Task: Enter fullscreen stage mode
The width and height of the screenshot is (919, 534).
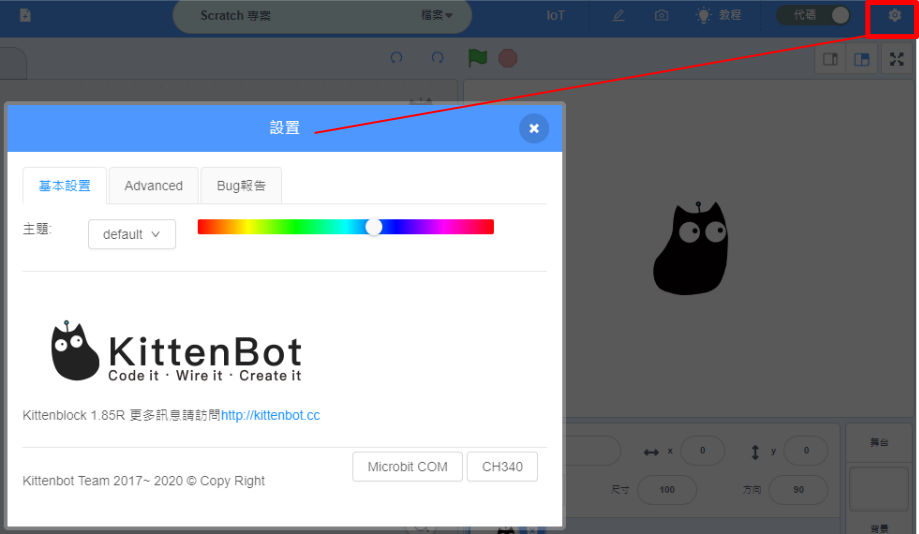Action: (896, 60)
